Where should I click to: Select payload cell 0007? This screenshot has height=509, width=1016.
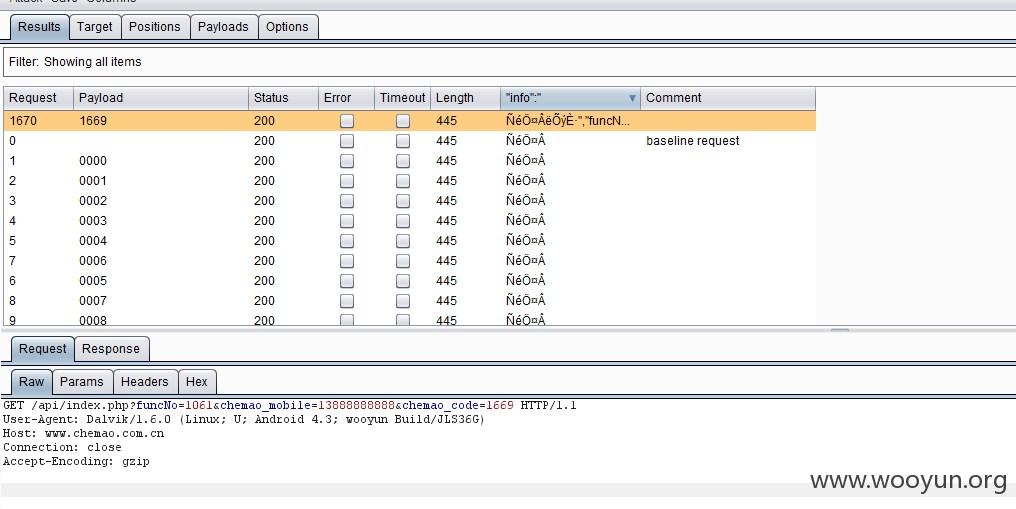click(x=161, y=301)
